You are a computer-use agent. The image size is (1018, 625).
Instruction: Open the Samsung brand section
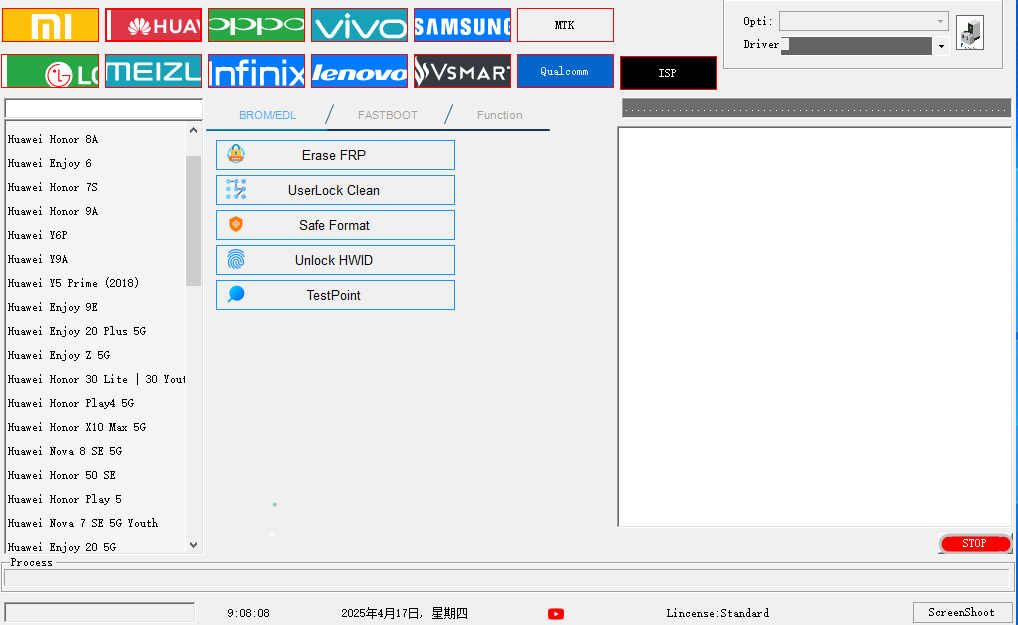pyautogui.click(x=462, y=25)
